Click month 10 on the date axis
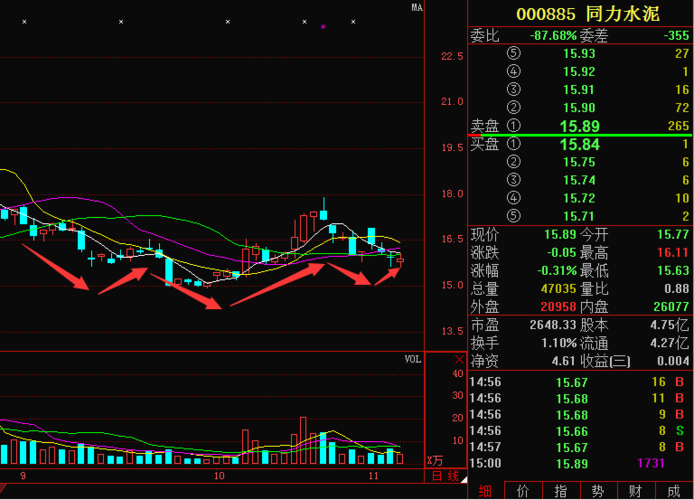The image size is (694, 500). pos(219,476)
